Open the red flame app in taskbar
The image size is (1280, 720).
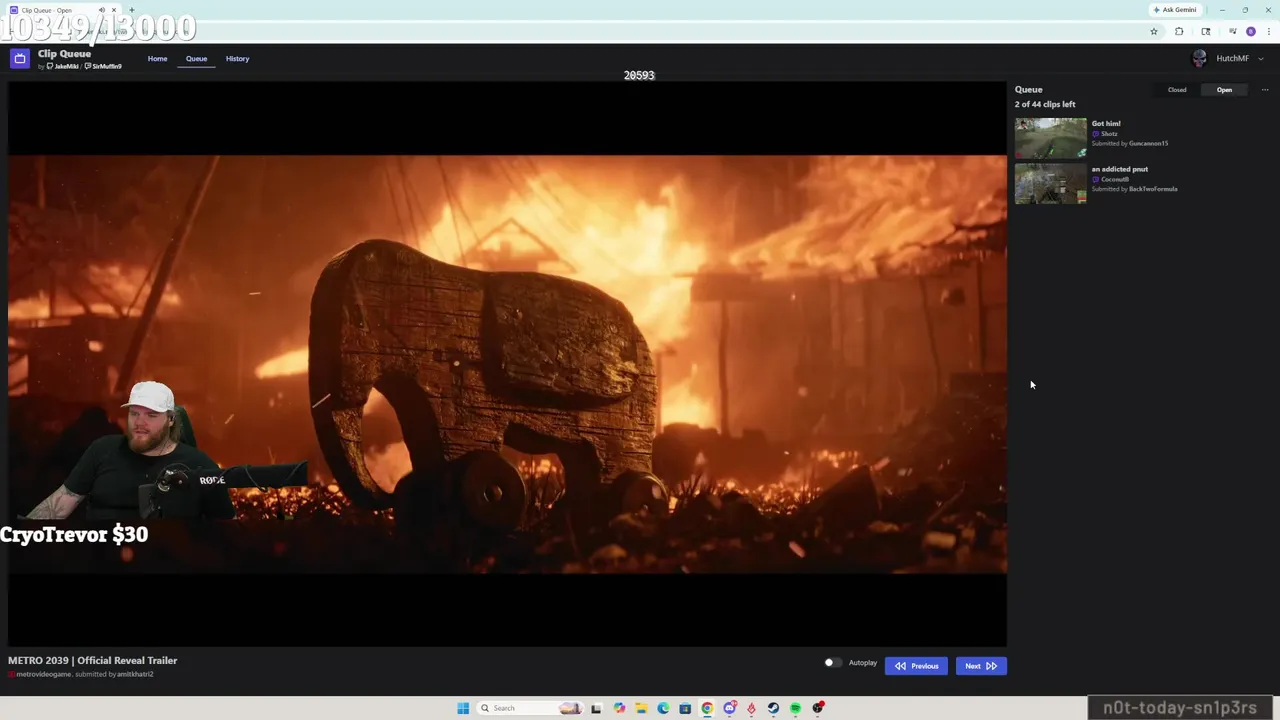click(751, 708)
